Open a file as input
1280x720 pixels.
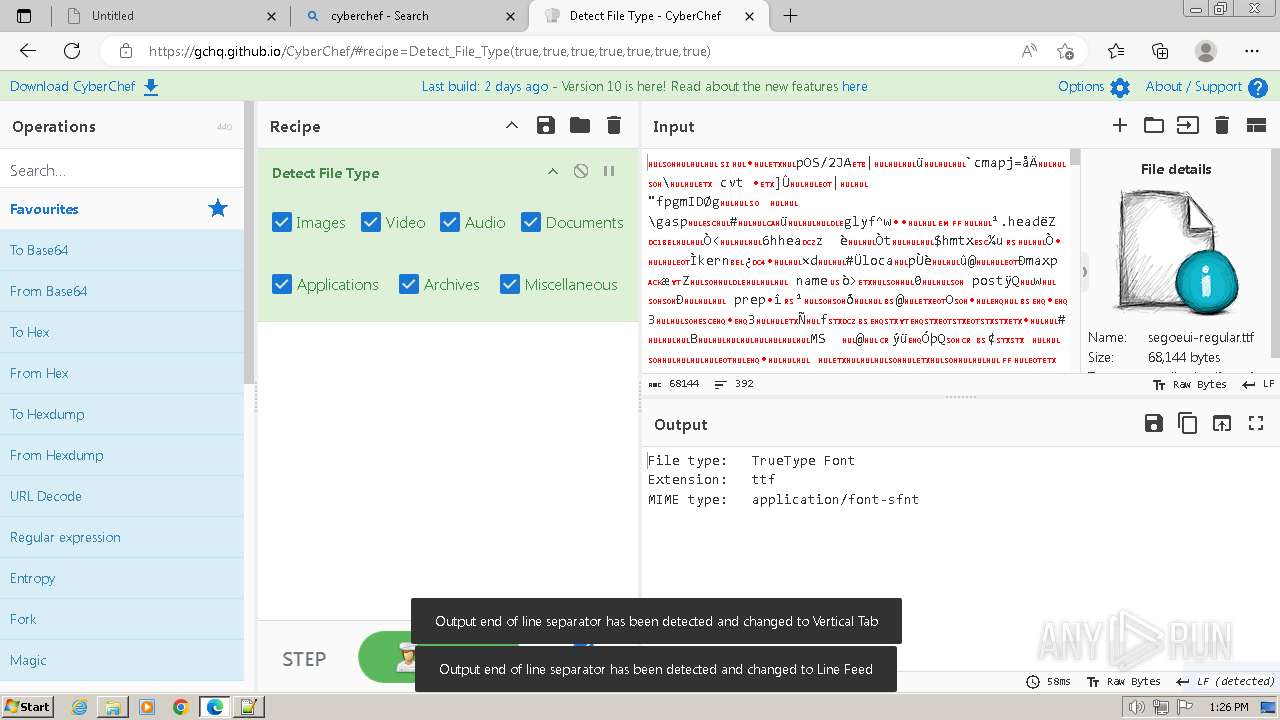coord(1187,125)
